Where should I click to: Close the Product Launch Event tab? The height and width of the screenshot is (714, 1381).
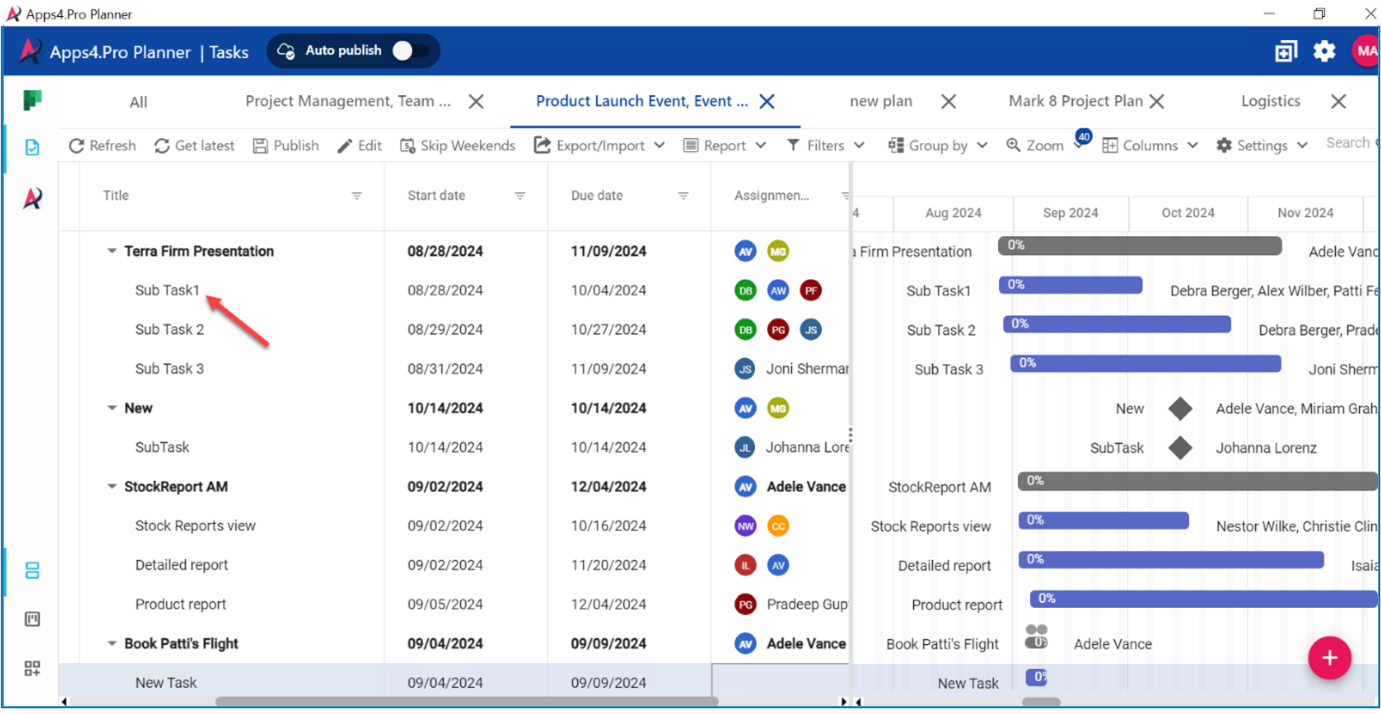click(x=767, y=101)
